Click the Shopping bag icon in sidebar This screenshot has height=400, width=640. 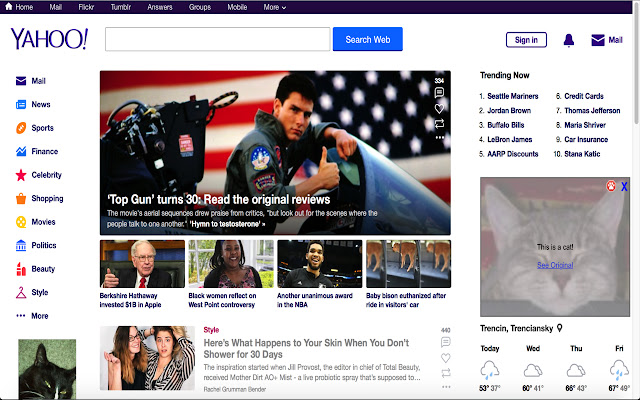[21, 199]
